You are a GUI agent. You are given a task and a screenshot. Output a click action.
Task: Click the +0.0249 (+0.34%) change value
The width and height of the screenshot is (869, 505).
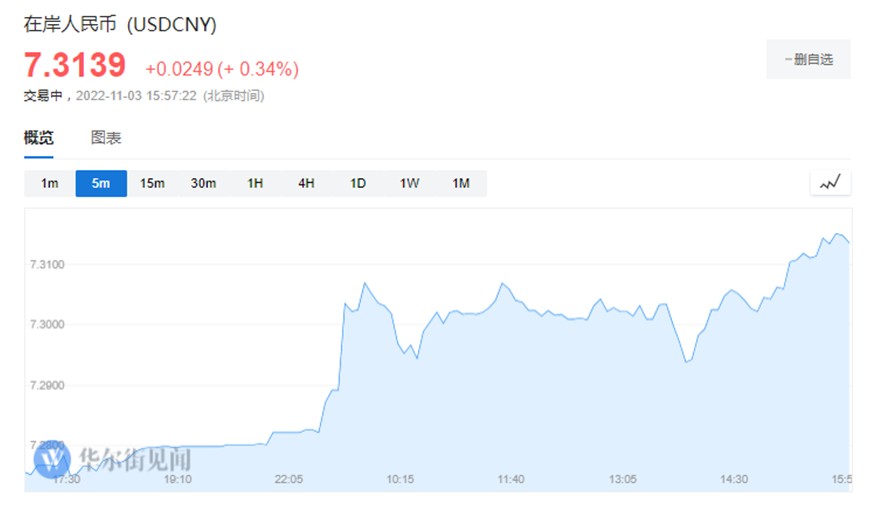pyautogui.click(x=221, y=69)
